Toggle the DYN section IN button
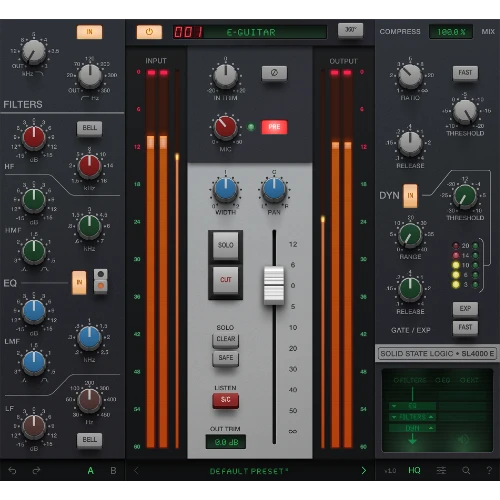Viewport: 500px width, 500px height. [410, 196]
